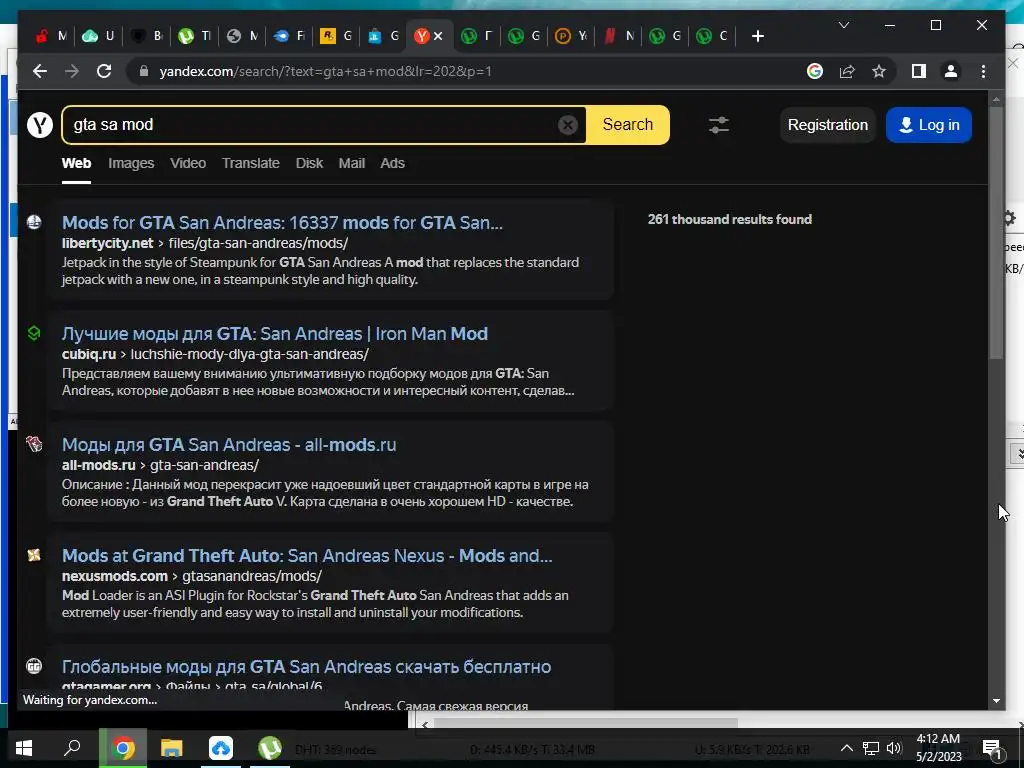
Task: Open the Windows Start menu
Action: [24, 748]
